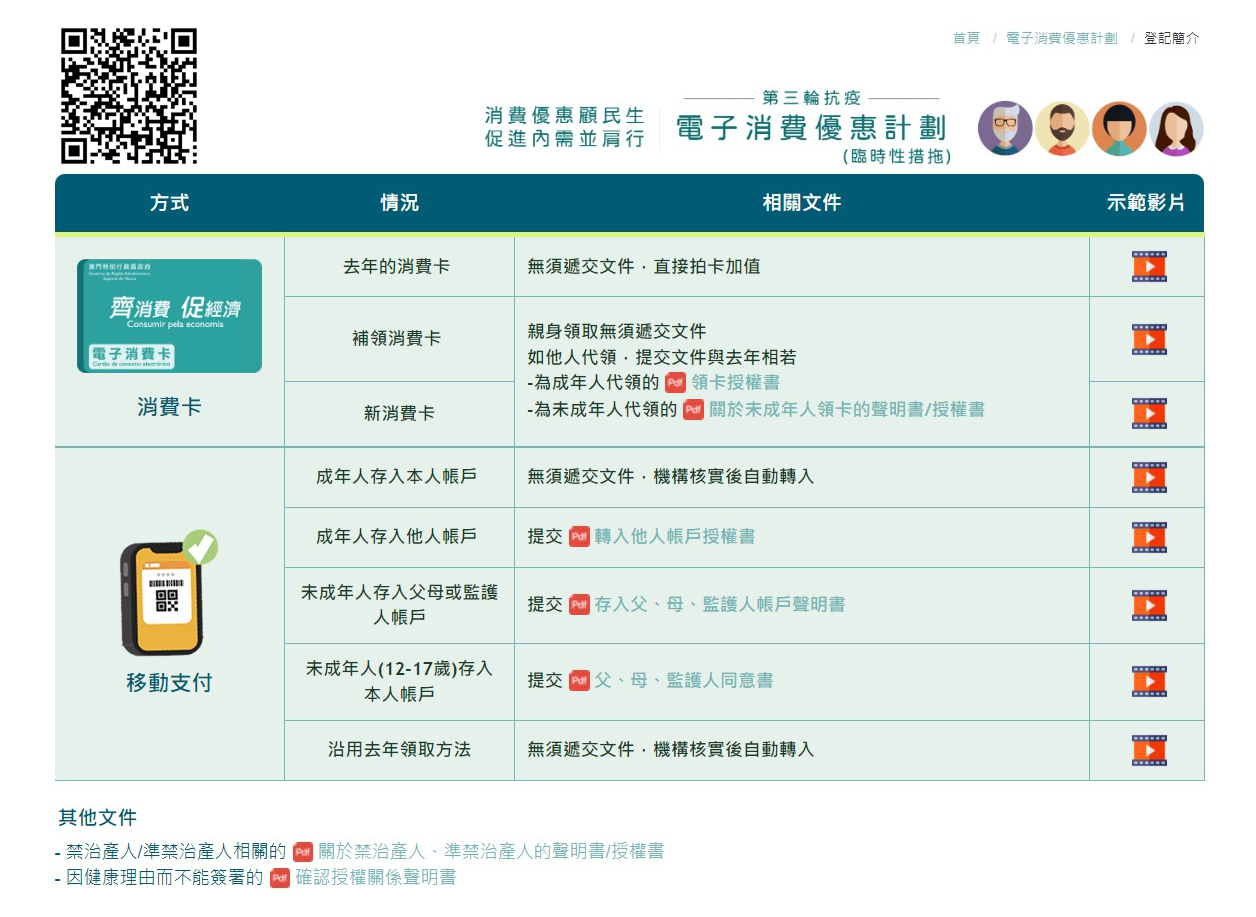
Task: Play demo video for 新消費卡 row
Action: [x=1148, y=413]
